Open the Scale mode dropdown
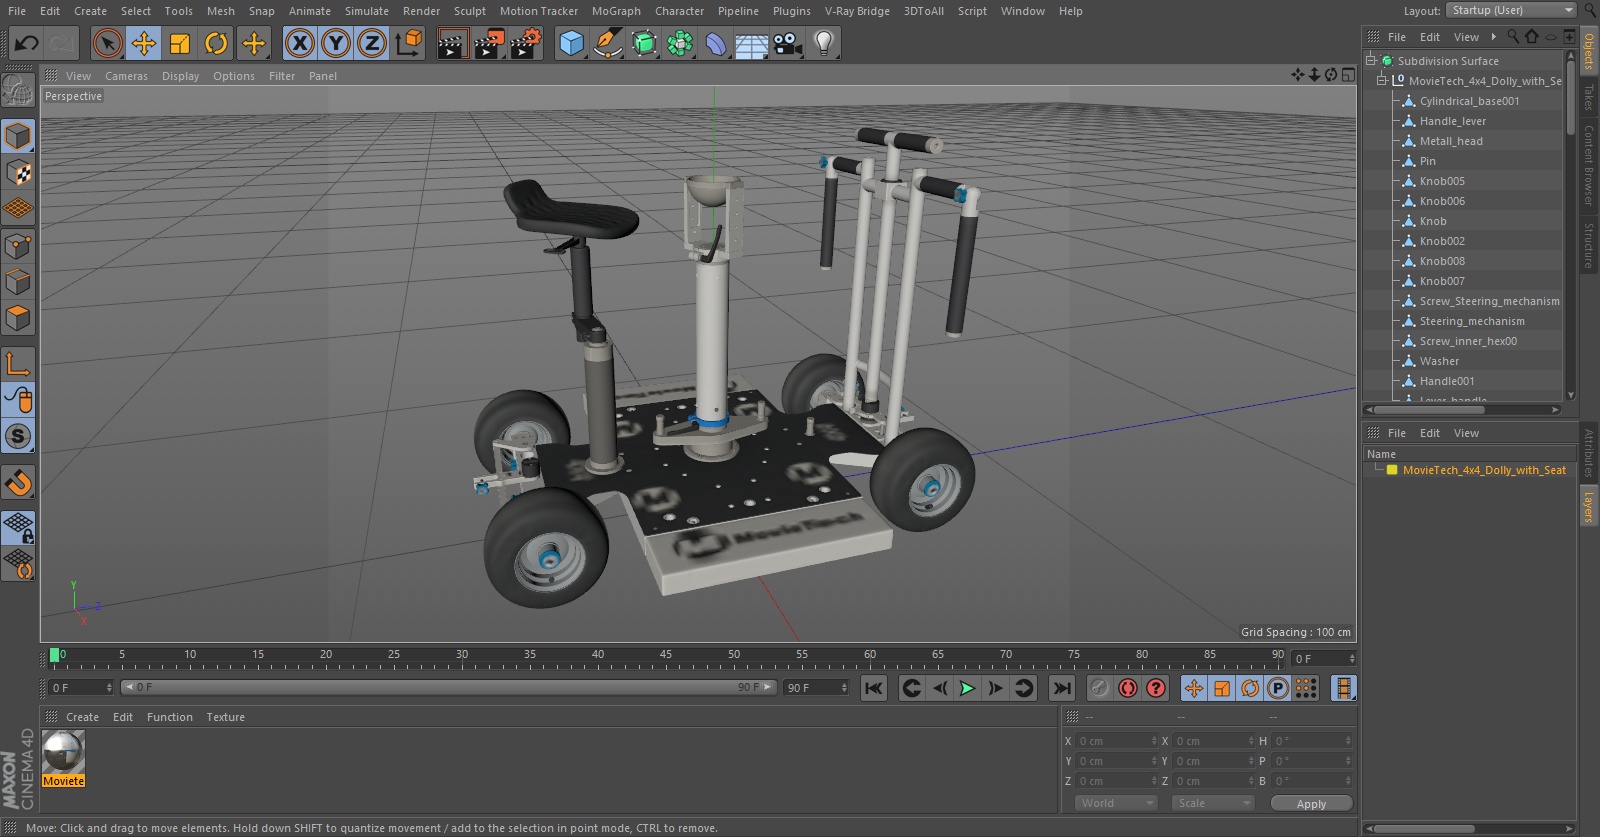 [x=1213, y=803]
